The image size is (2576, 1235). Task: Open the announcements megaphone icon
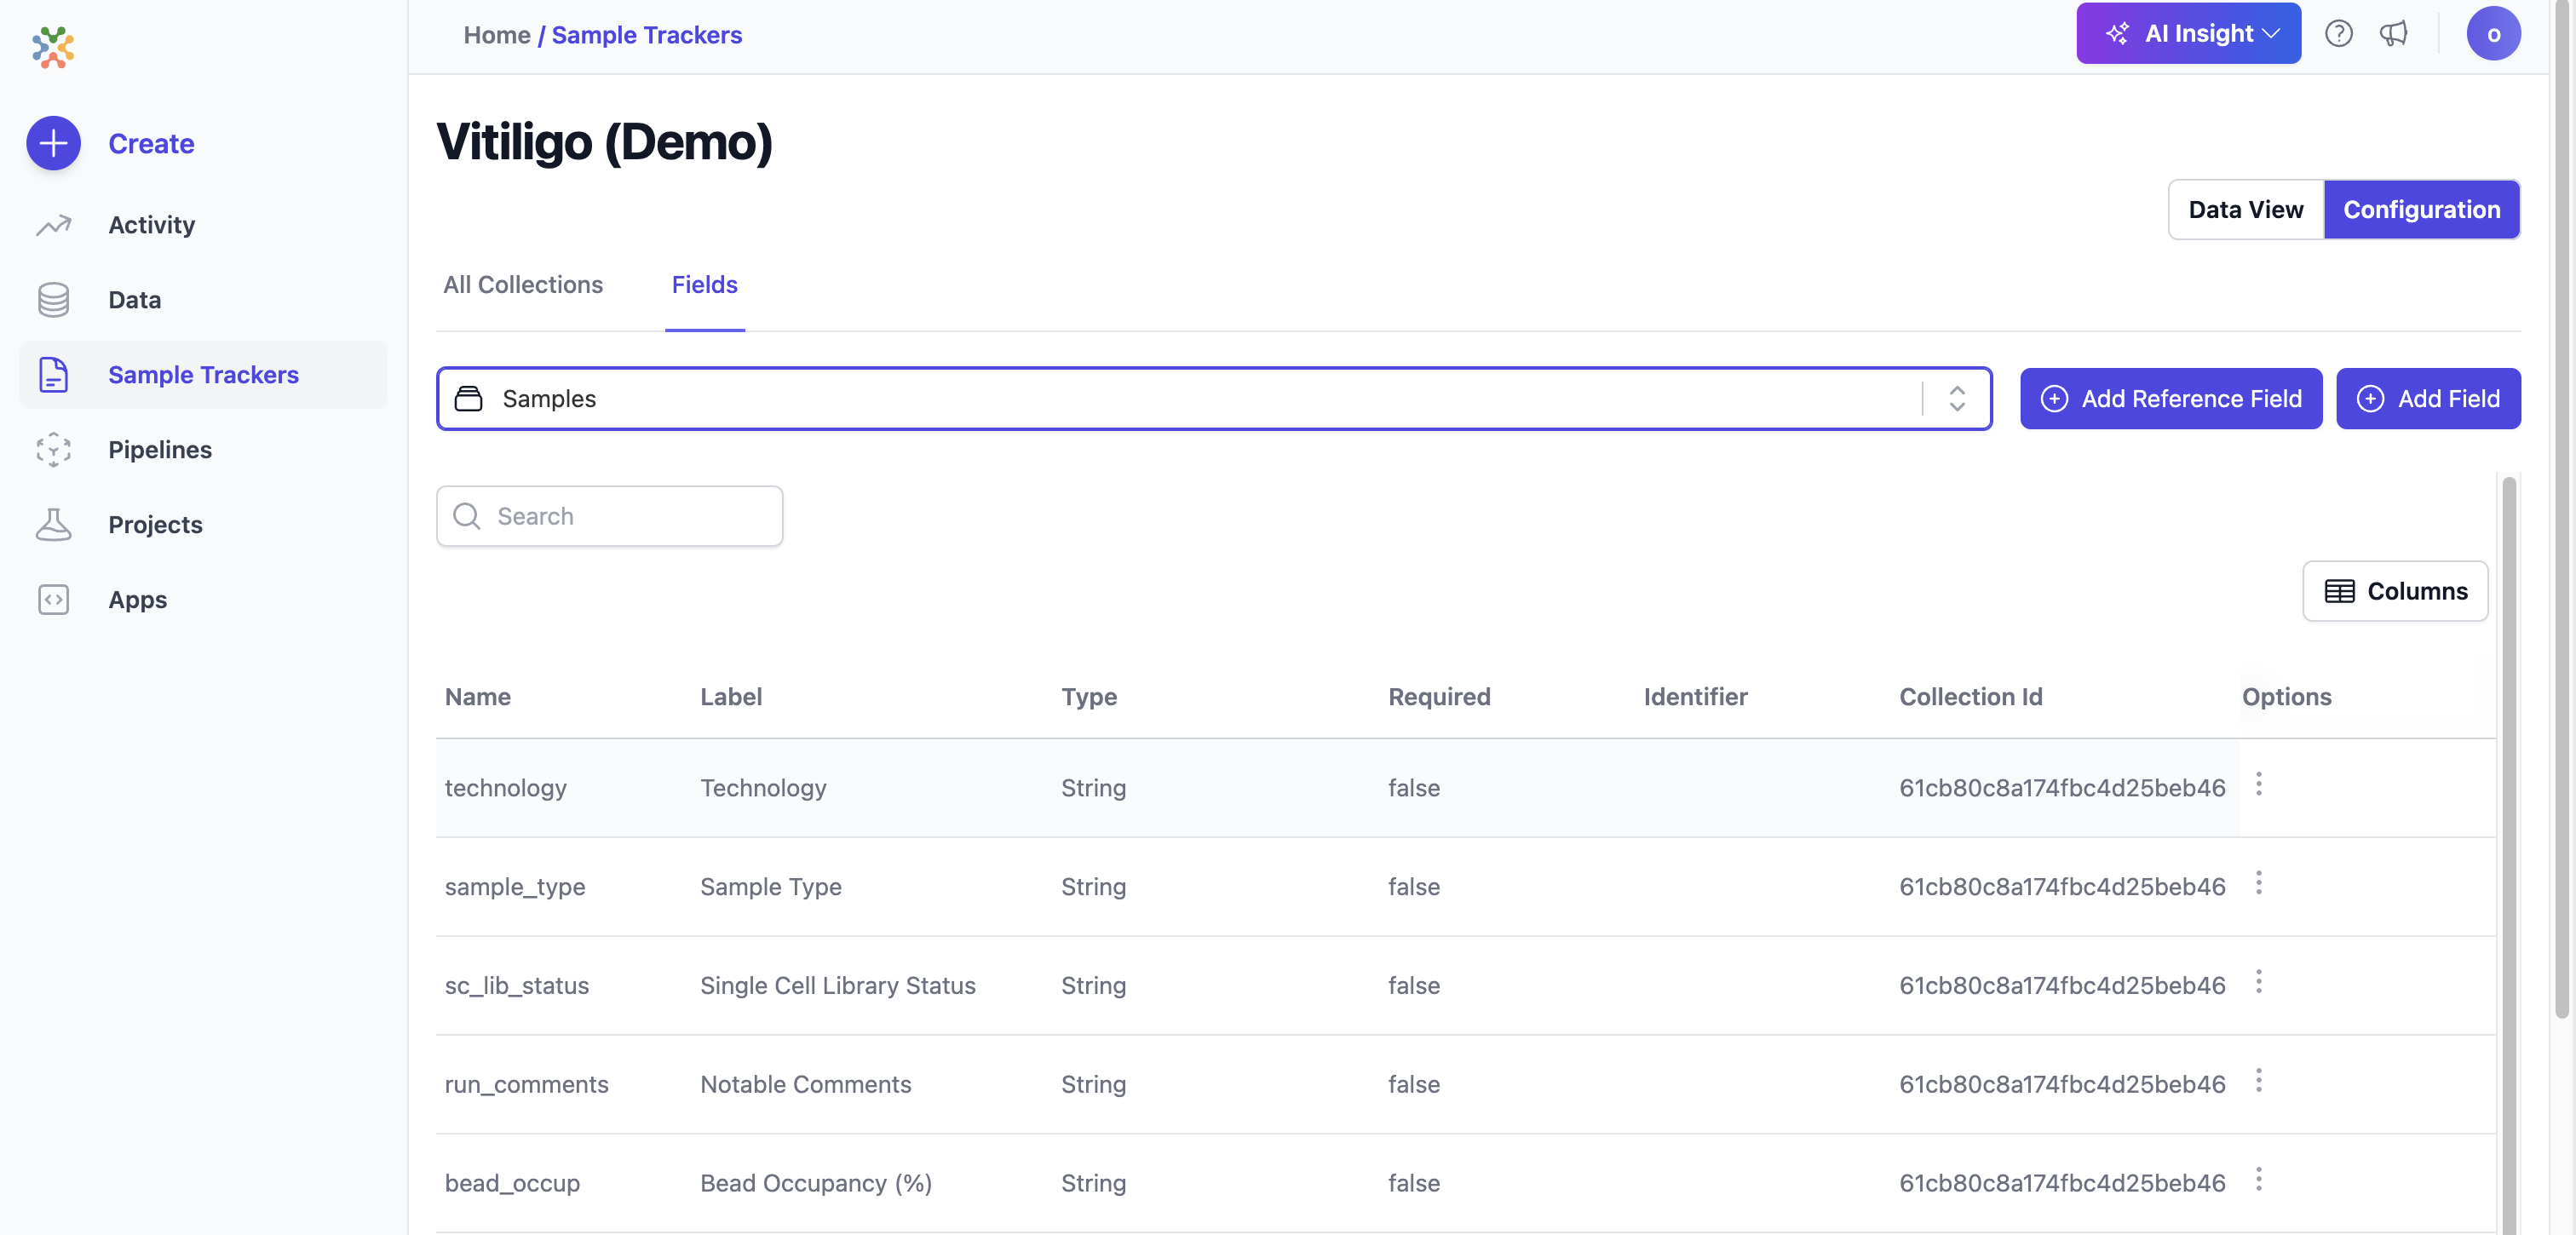(2393, 33)
